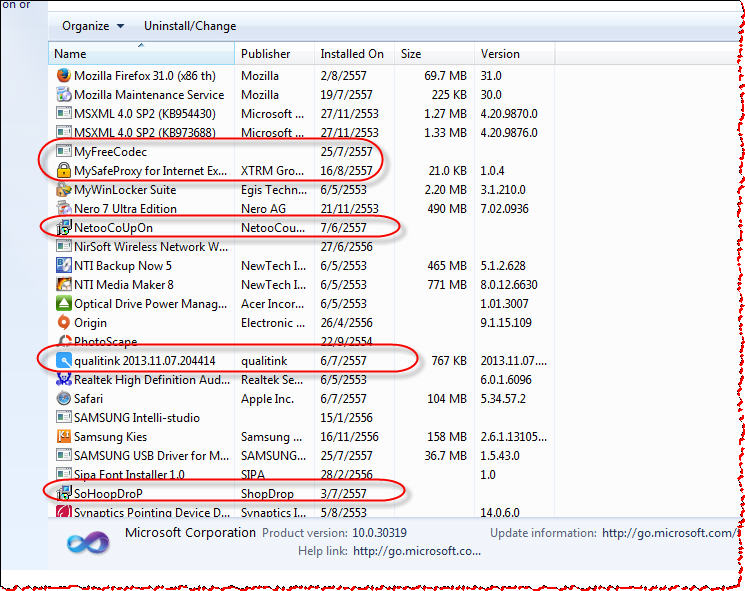Click the NirSoft Wireless Network icon

coord(64,247)
